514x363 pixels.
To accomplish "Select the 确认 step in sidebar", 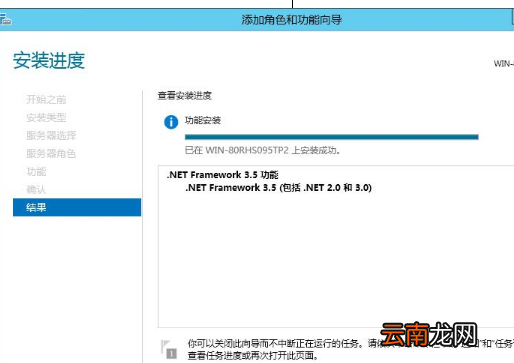I will tap(36, 190).
